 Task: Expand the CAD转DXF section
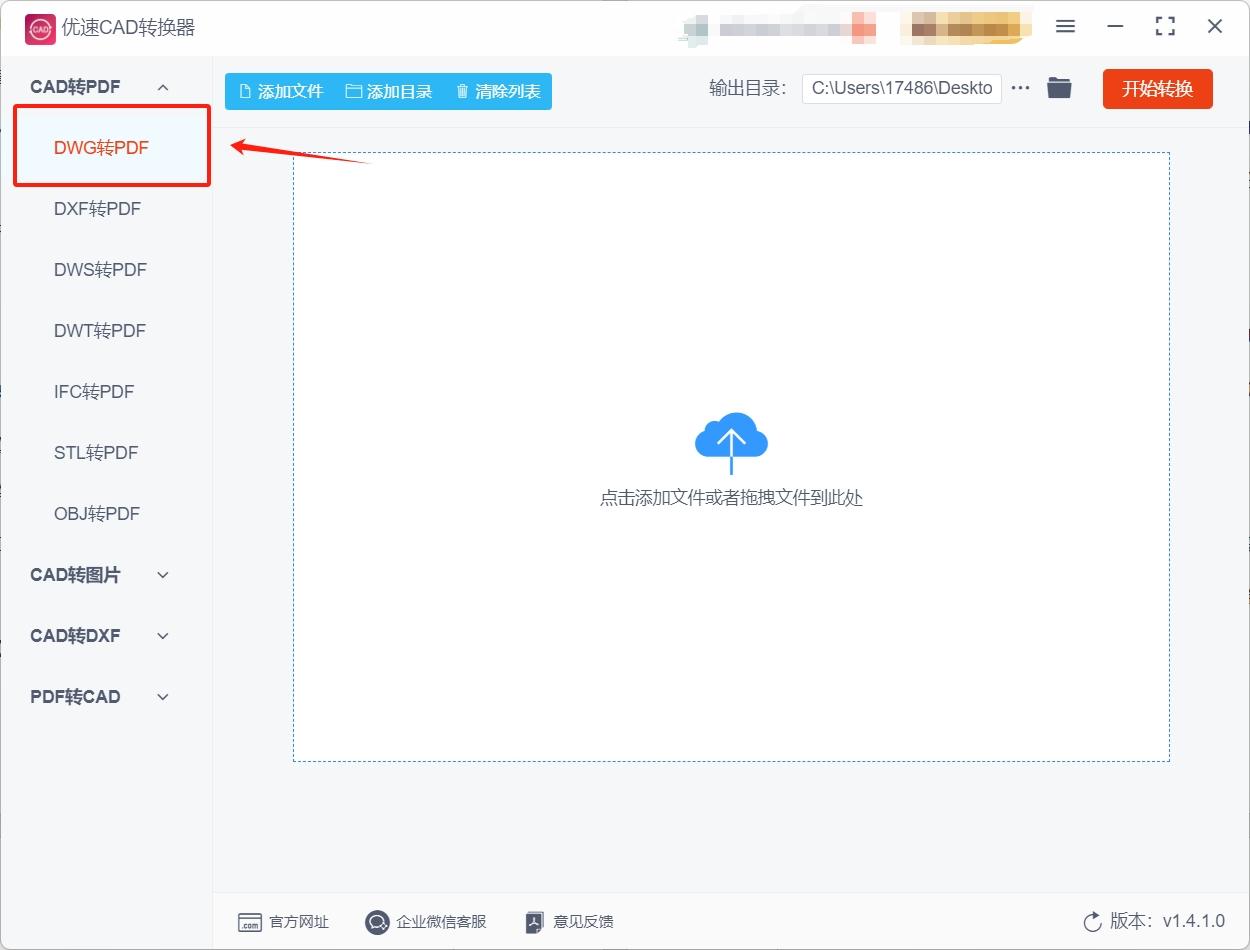[x=163, y=636]
